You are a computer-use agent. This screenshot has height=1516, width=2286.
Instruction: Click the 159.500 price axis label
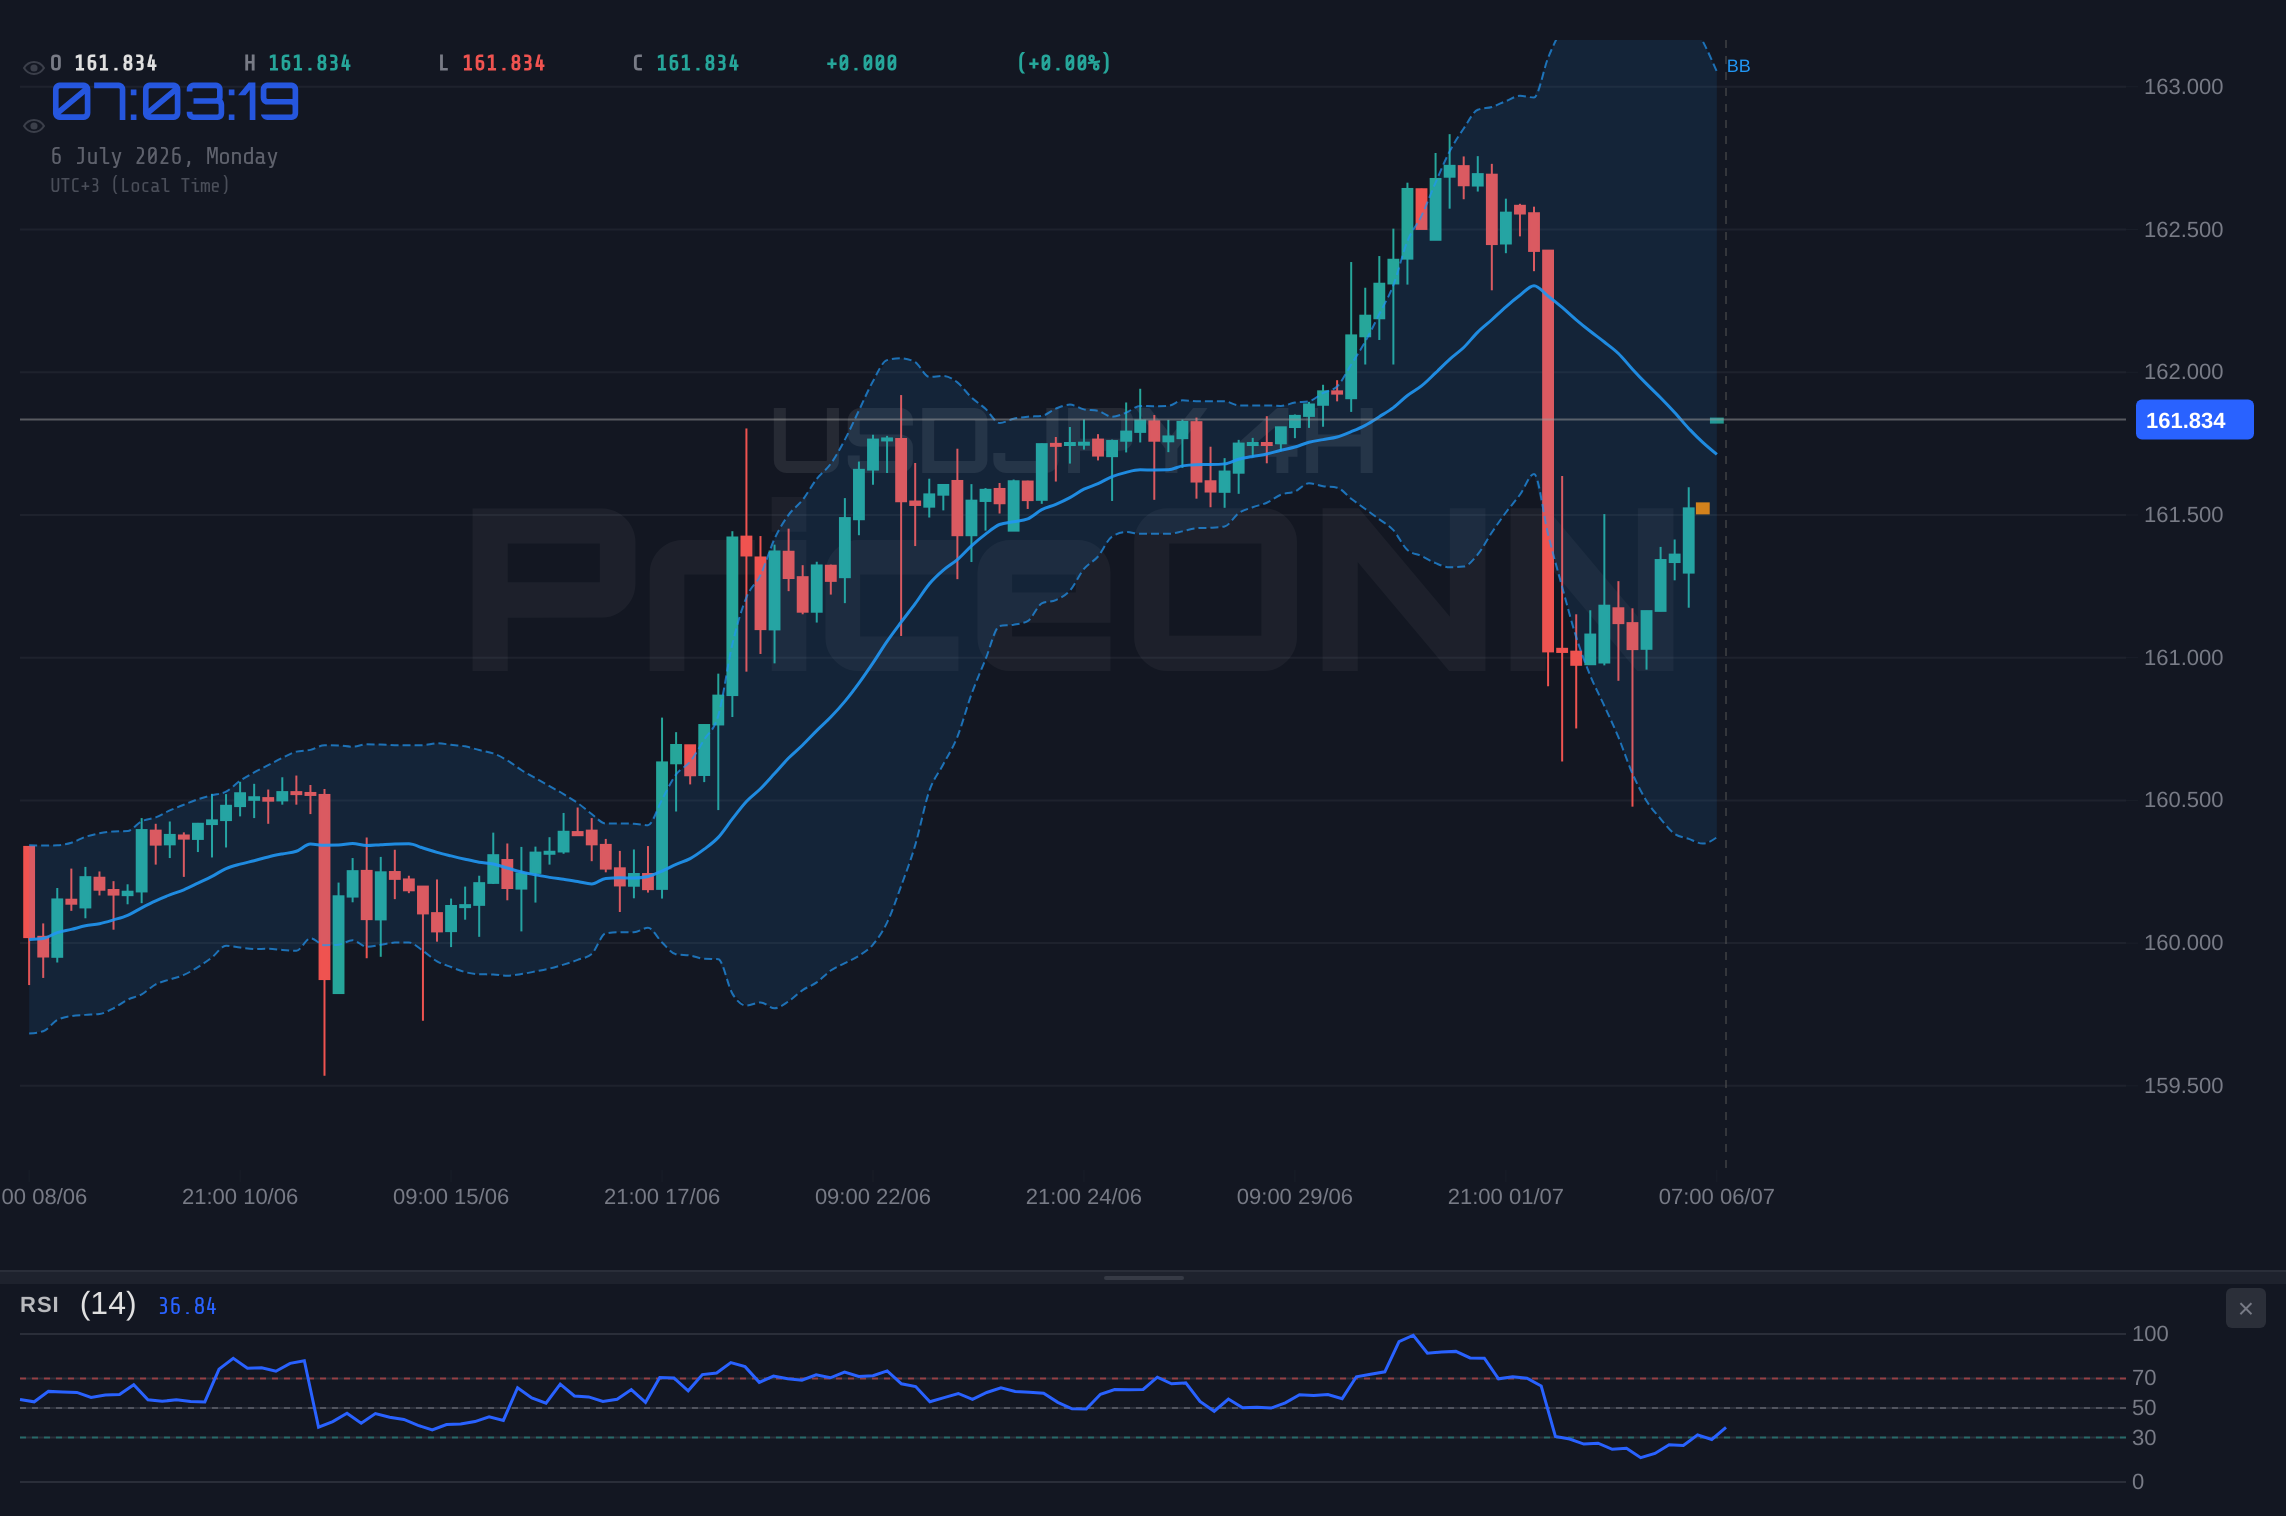coord(2183,1086)
